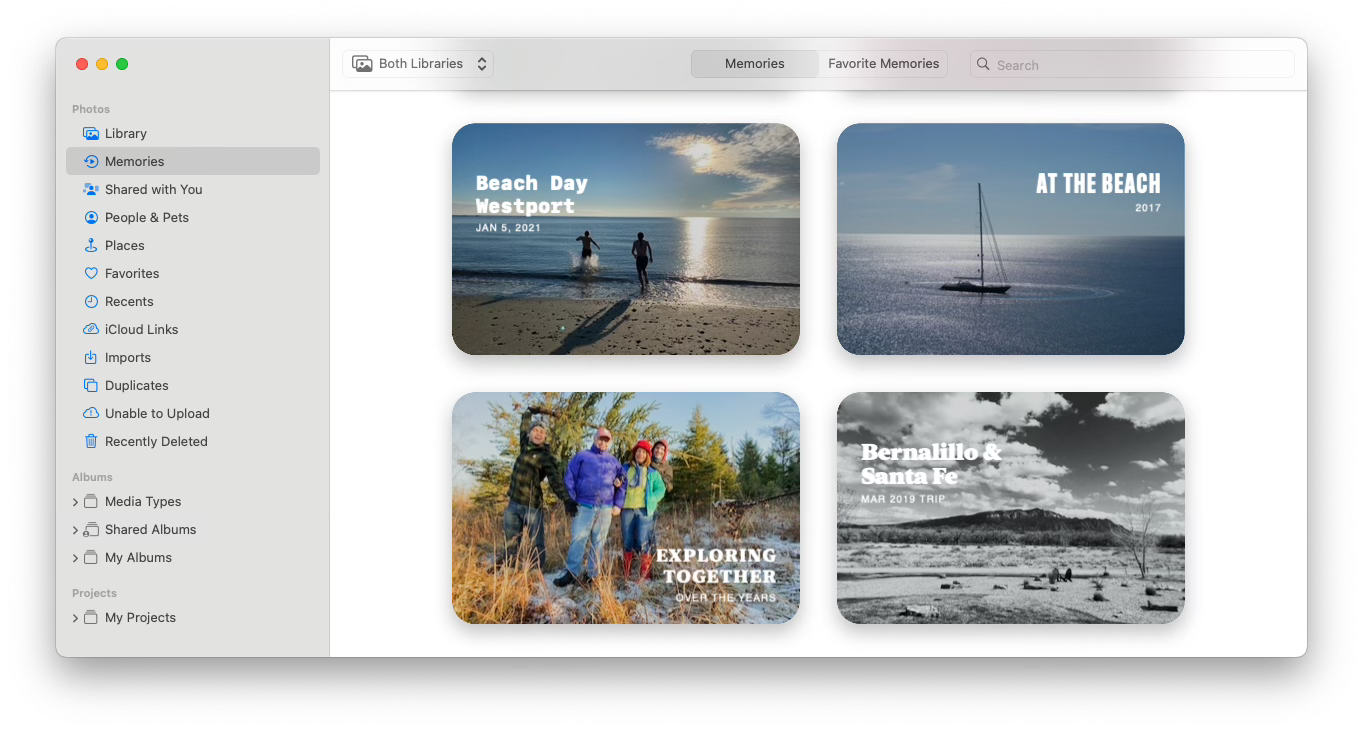1363x731 pixels.
Task: Select the Favorites label
Action: pos(132,273)
